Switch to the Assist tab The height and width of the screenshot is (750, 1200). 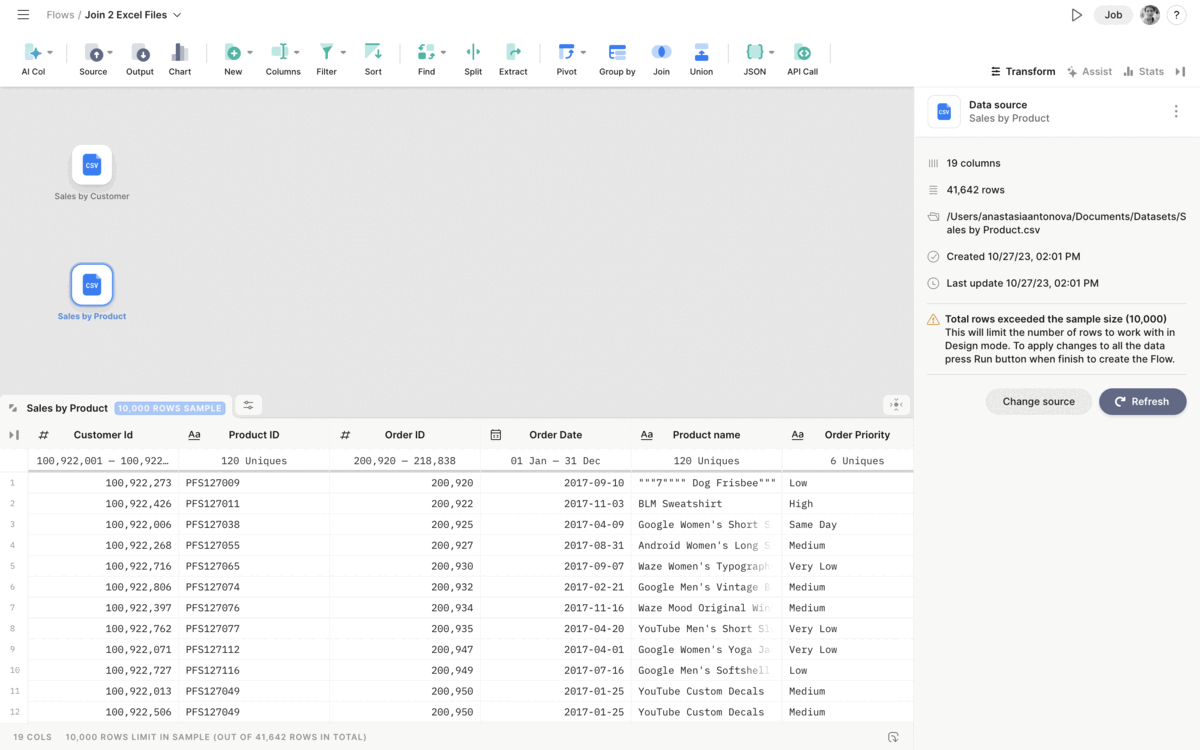tap(1089, 72)
